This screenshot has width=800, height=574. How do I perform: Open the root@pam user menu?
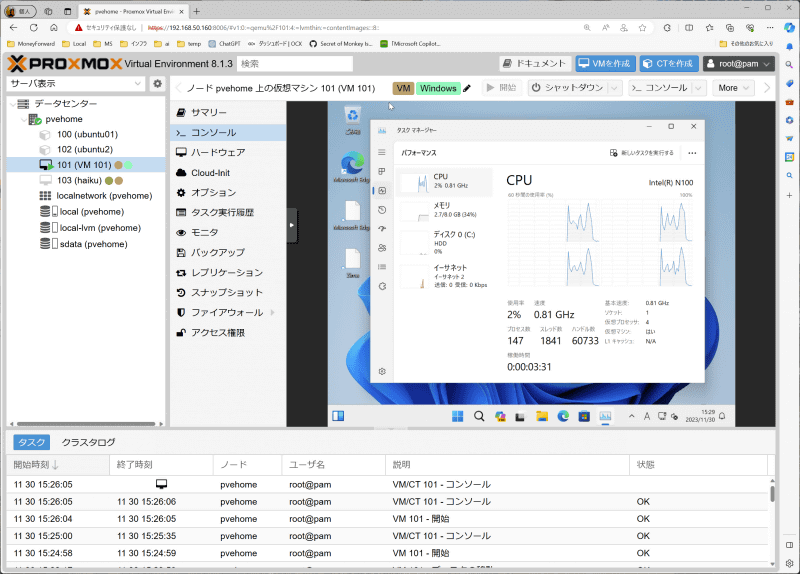pyautogui.click(x=738, y=64)
